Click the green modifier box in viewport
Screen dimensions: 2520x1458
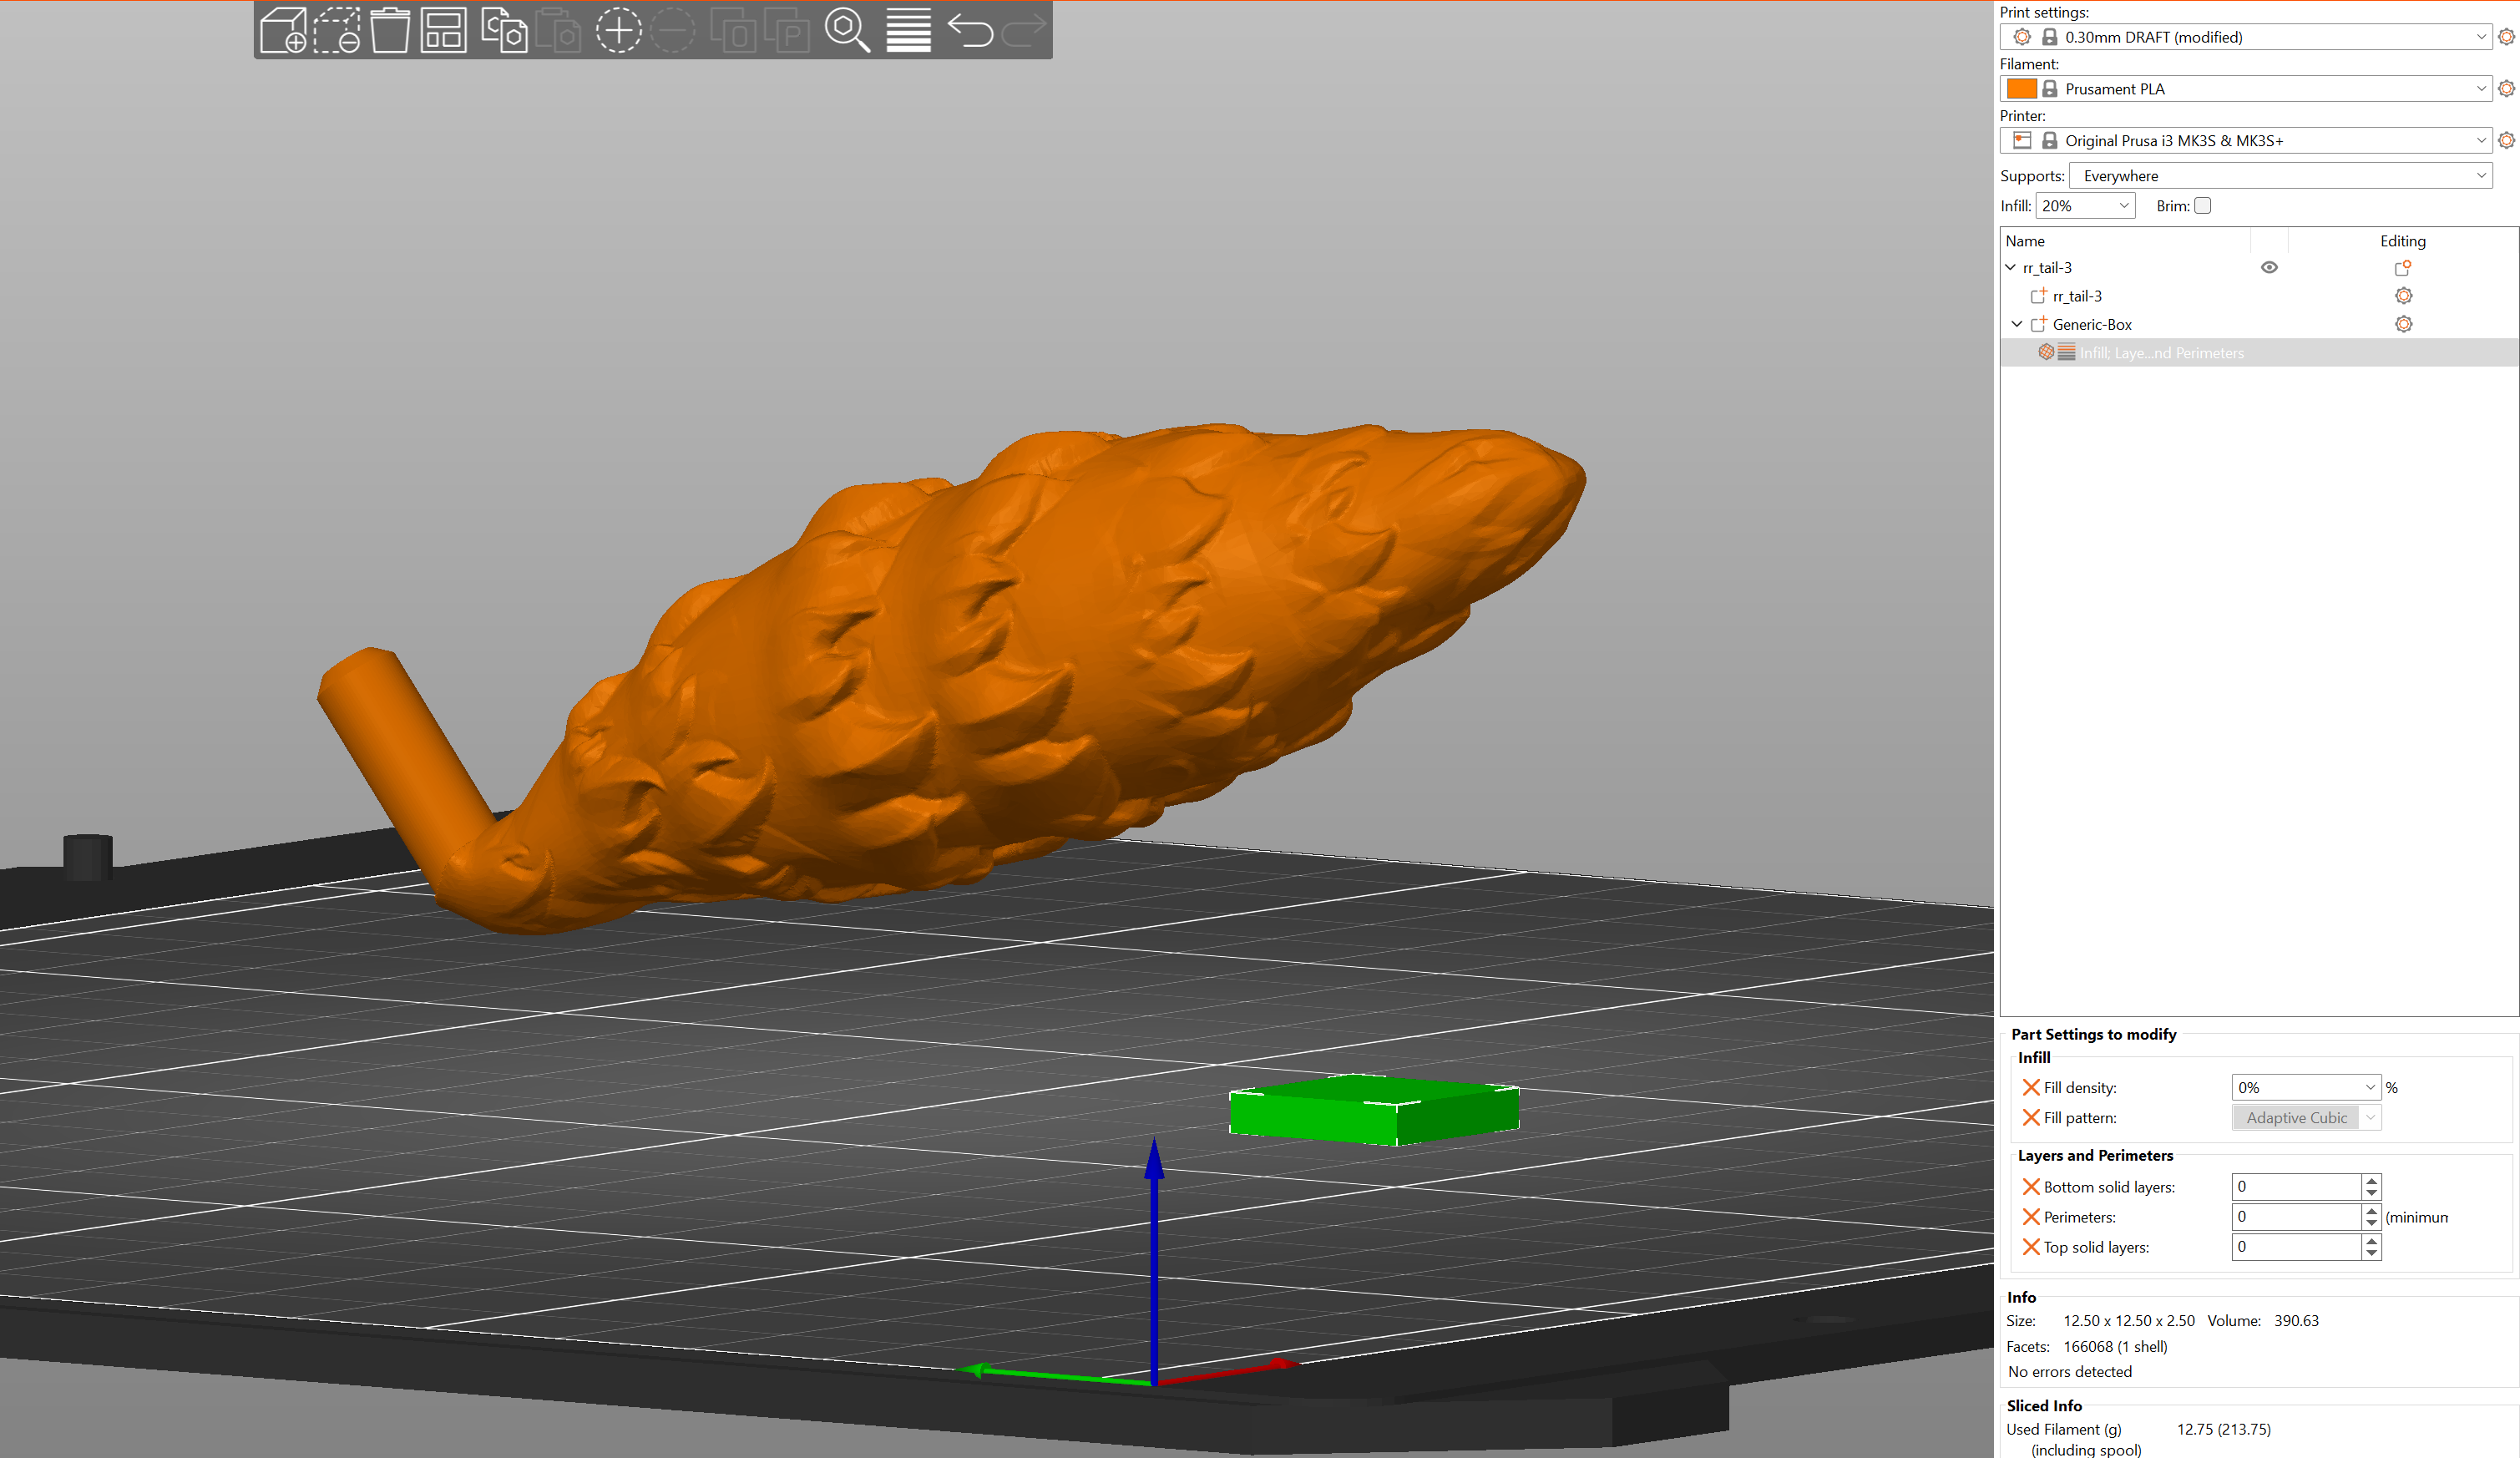(x=1373, y=1110)
